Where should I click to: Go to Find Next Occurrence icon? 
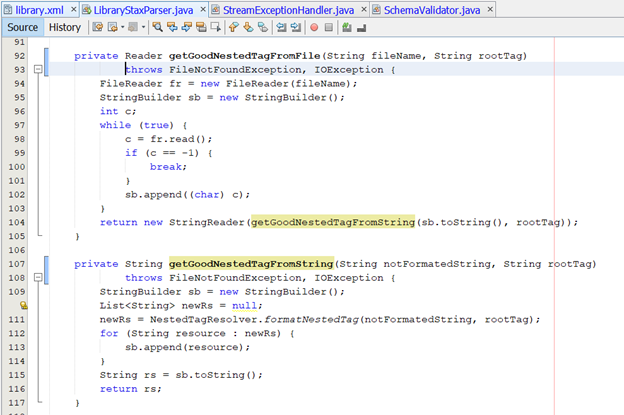tap(186, 27)
